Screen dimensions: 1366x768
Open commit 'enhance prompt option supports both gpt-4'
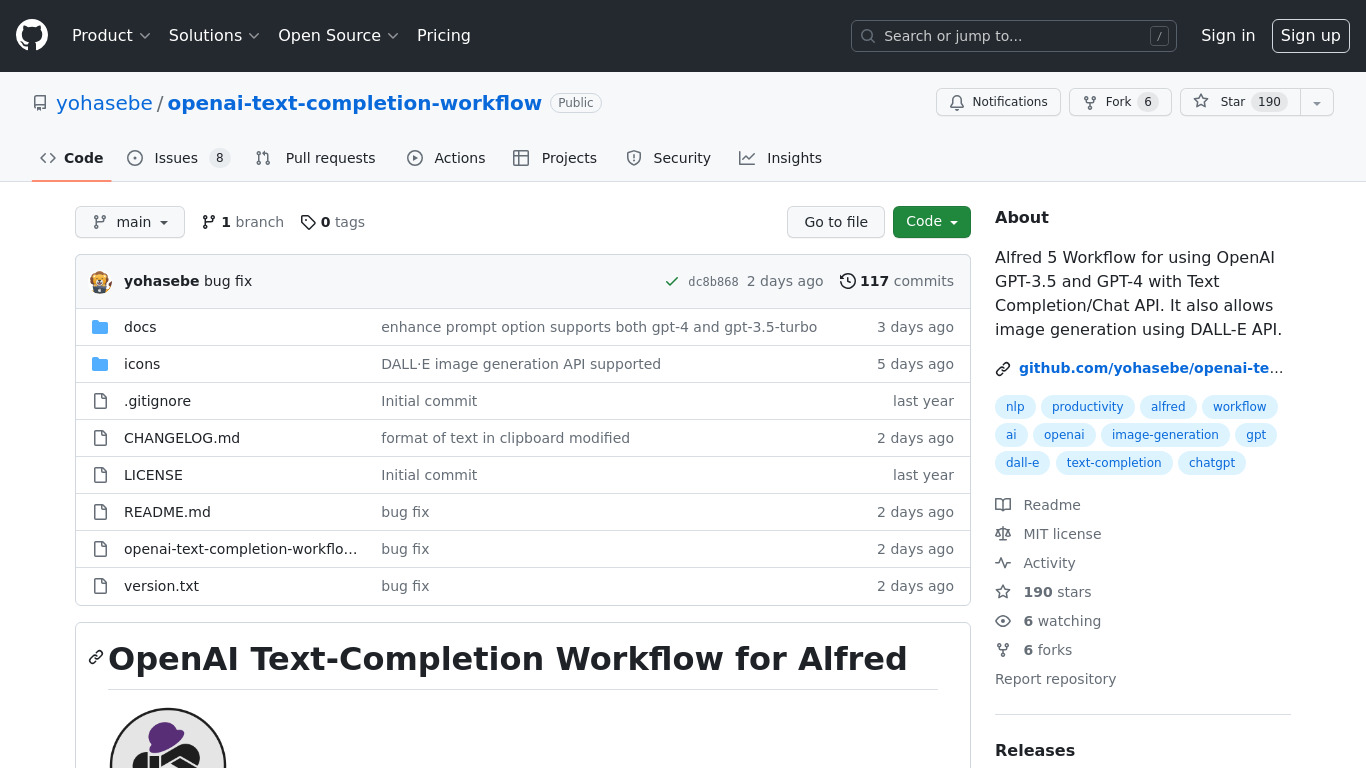(599, 327)
